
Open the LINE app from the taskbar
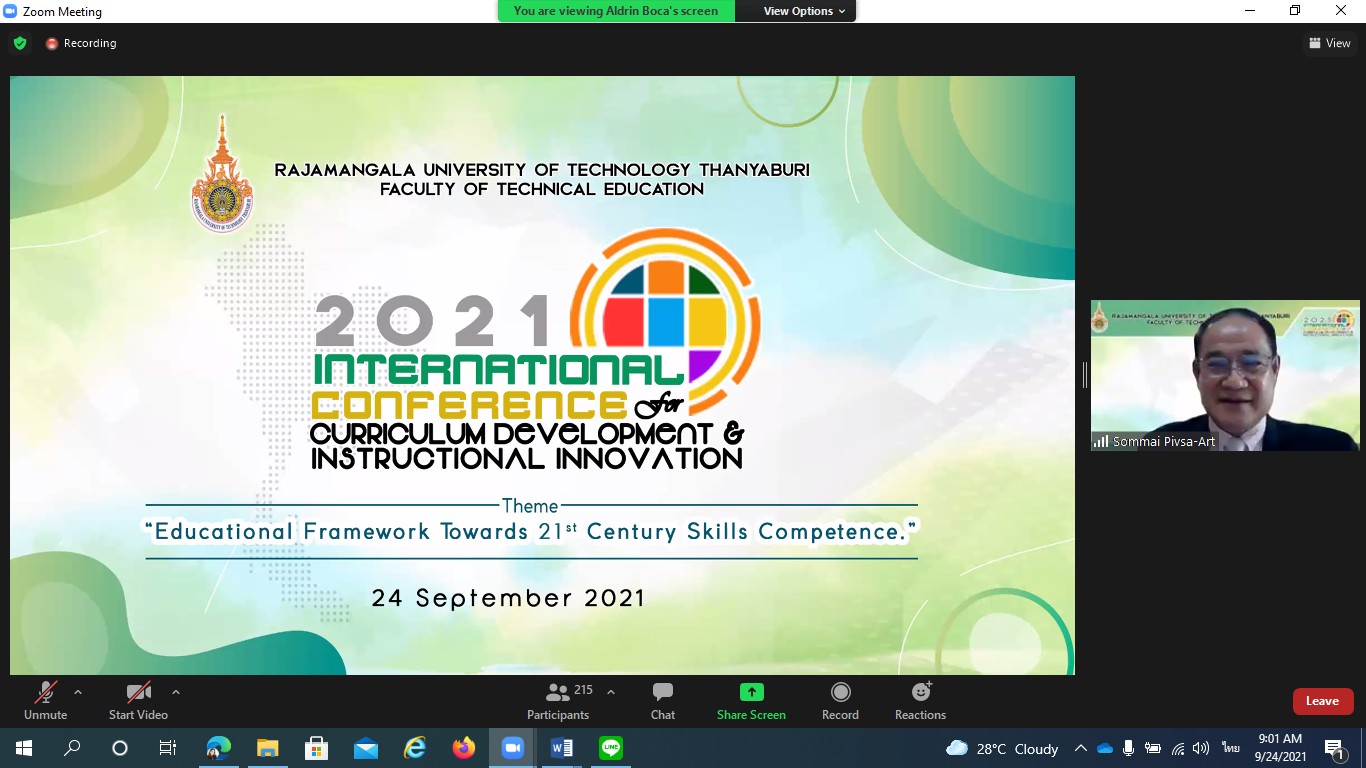coord(610,748)
